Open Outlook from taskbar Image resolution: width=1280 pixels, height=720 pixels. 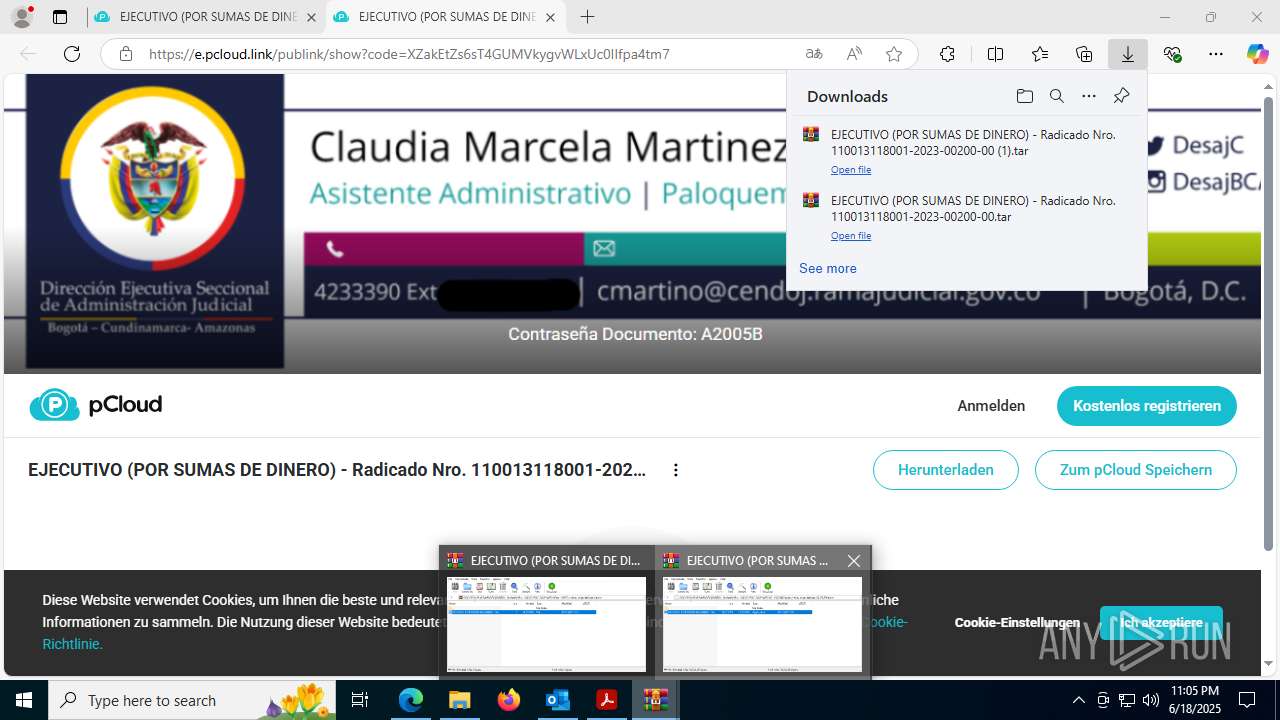tap(557, 700)
